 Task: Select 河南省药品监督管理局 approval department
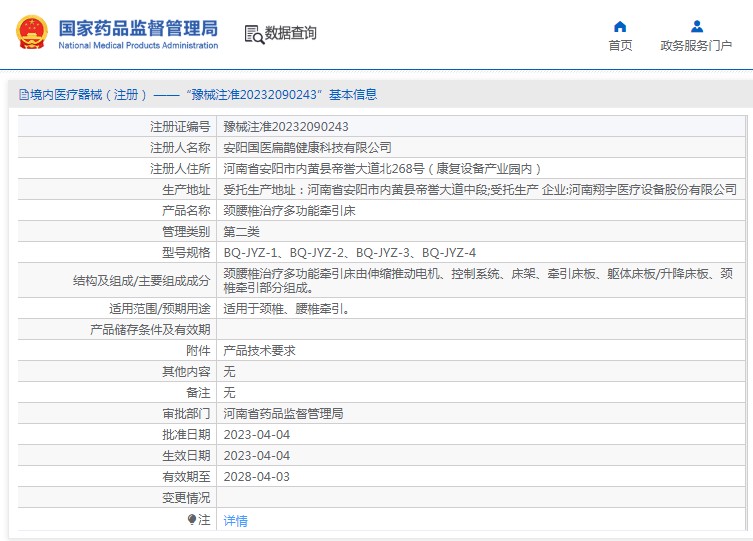click(x=283, y=414)
